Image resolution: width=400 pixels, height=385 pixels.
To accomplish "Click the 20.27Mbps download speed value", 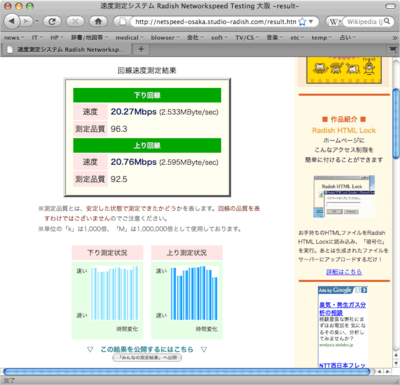I will [x=134, y=112].
